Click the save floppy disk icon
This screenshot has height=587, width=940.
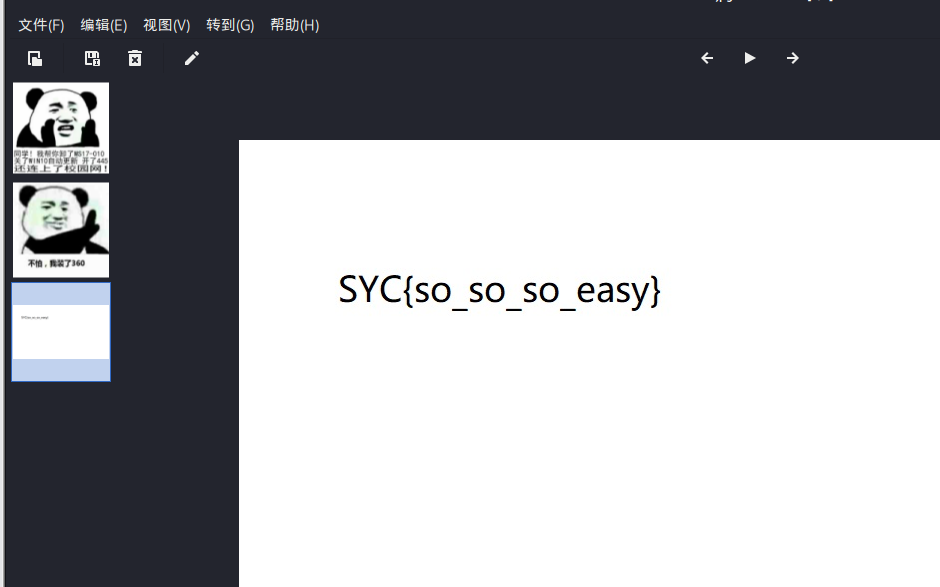(92, 58)
